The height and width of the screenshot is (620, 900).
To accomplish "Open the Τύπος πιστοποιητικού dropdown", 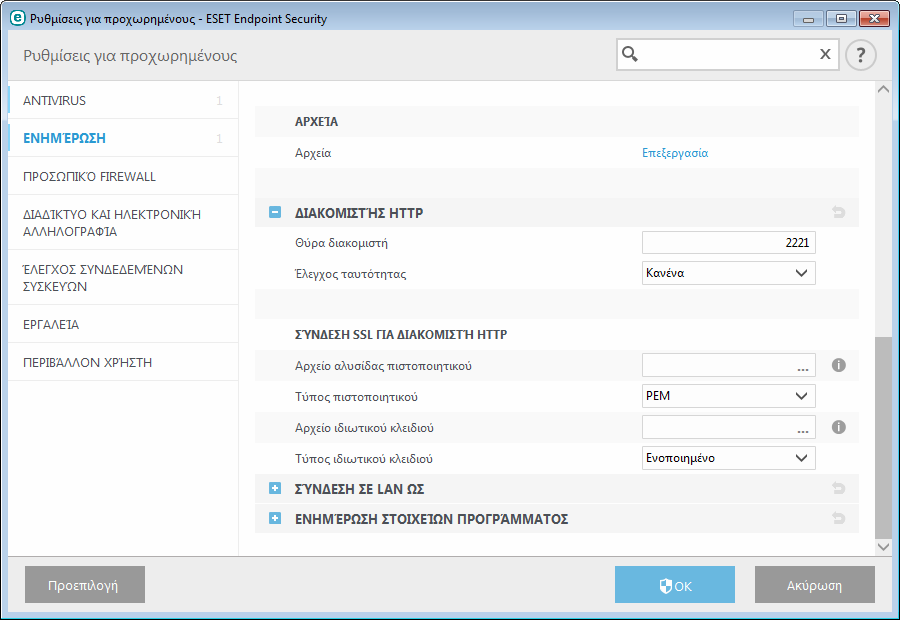I will [728, 396].
